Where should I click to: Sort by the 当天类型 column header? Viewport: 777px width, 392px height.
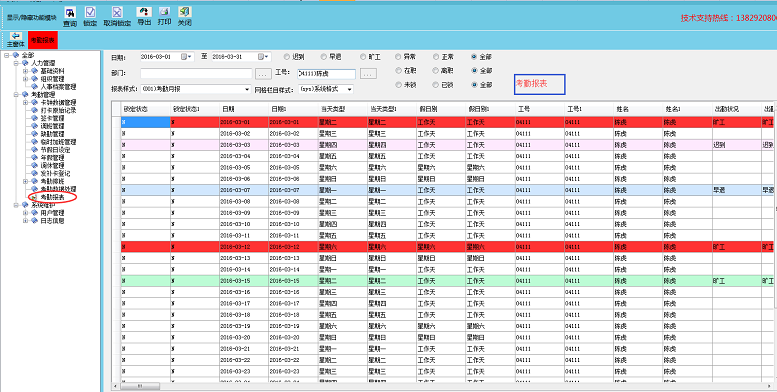point(342,109)
